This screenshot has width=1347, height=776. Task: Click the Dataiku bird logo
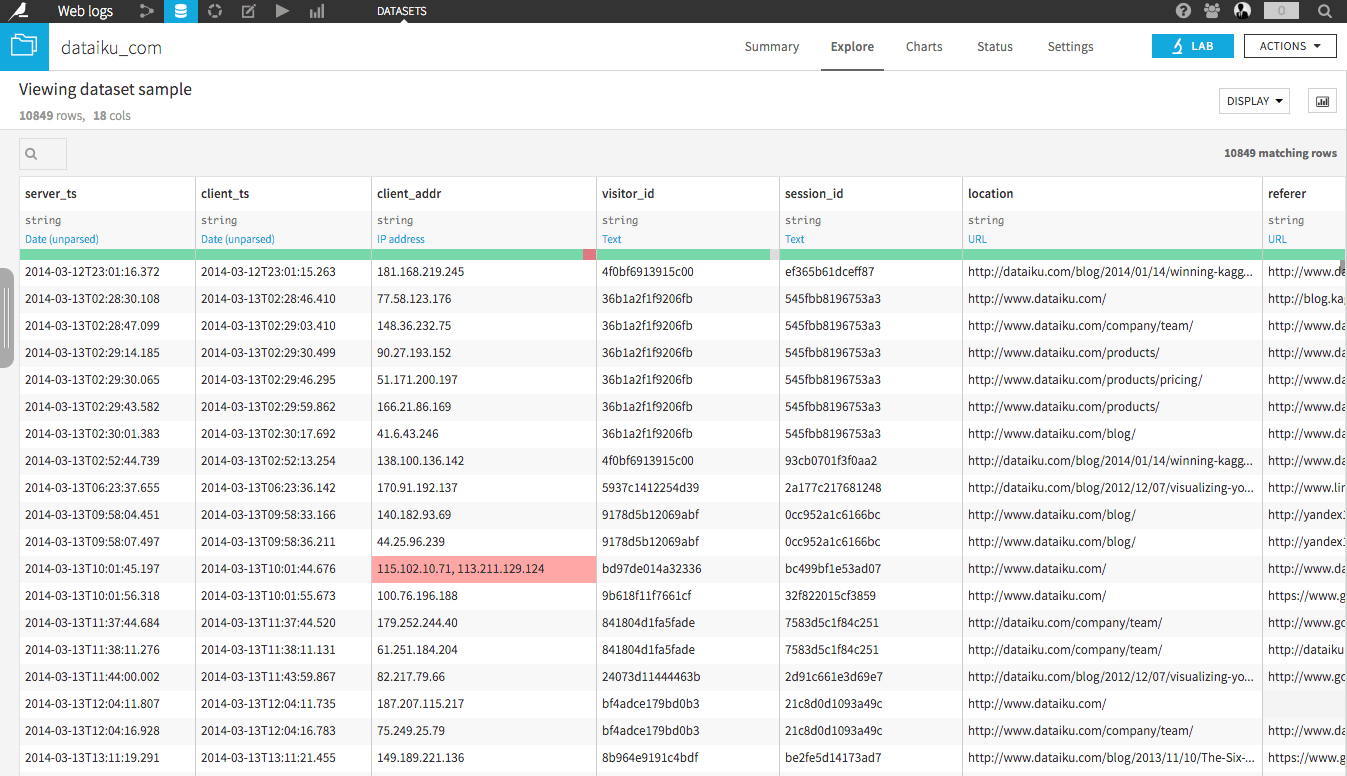click(x=17, y=11)
